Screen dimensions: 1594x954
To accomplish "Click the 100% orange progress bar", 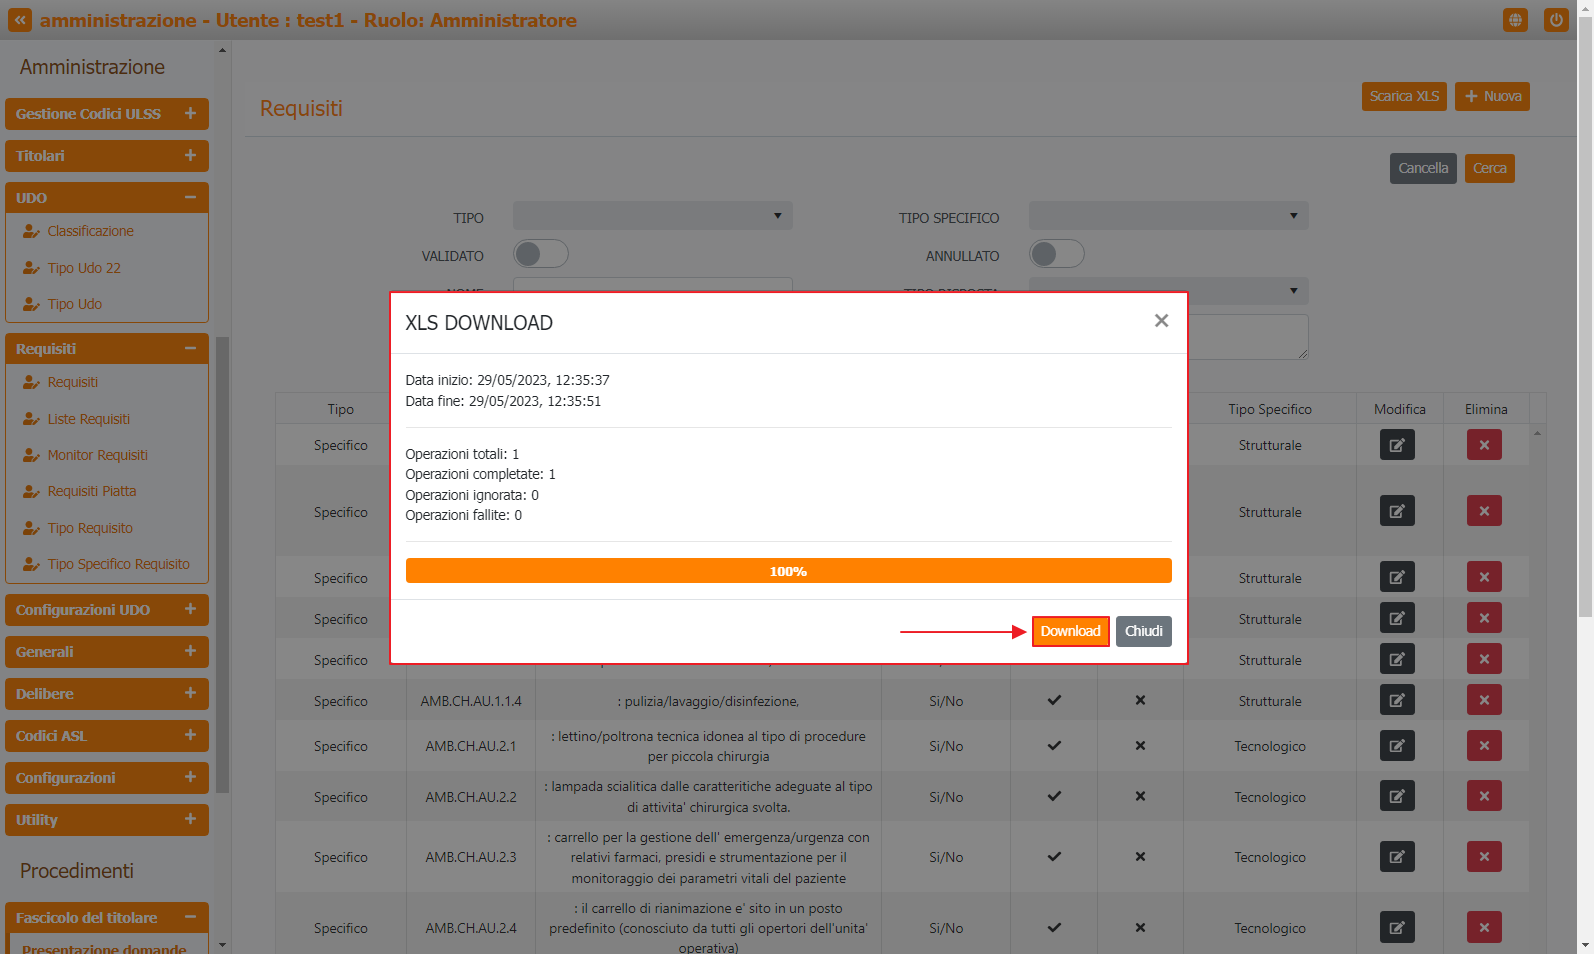I will (788, 571).
